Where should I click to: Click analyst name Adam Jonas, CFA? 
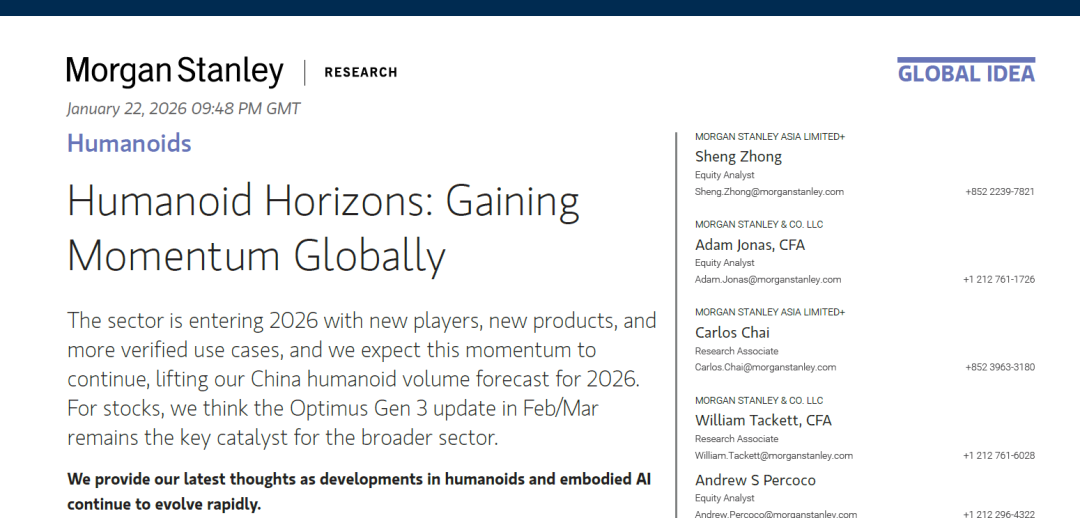pyautogui.click(x=750, y=245)
